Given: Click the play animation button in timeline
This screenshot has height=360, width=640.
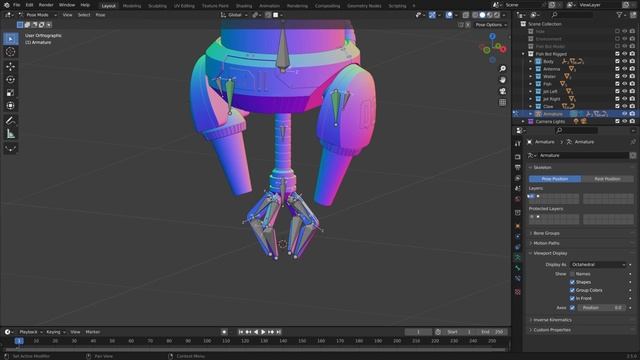Looking at the screenshot, I should (x=263, y=332).
